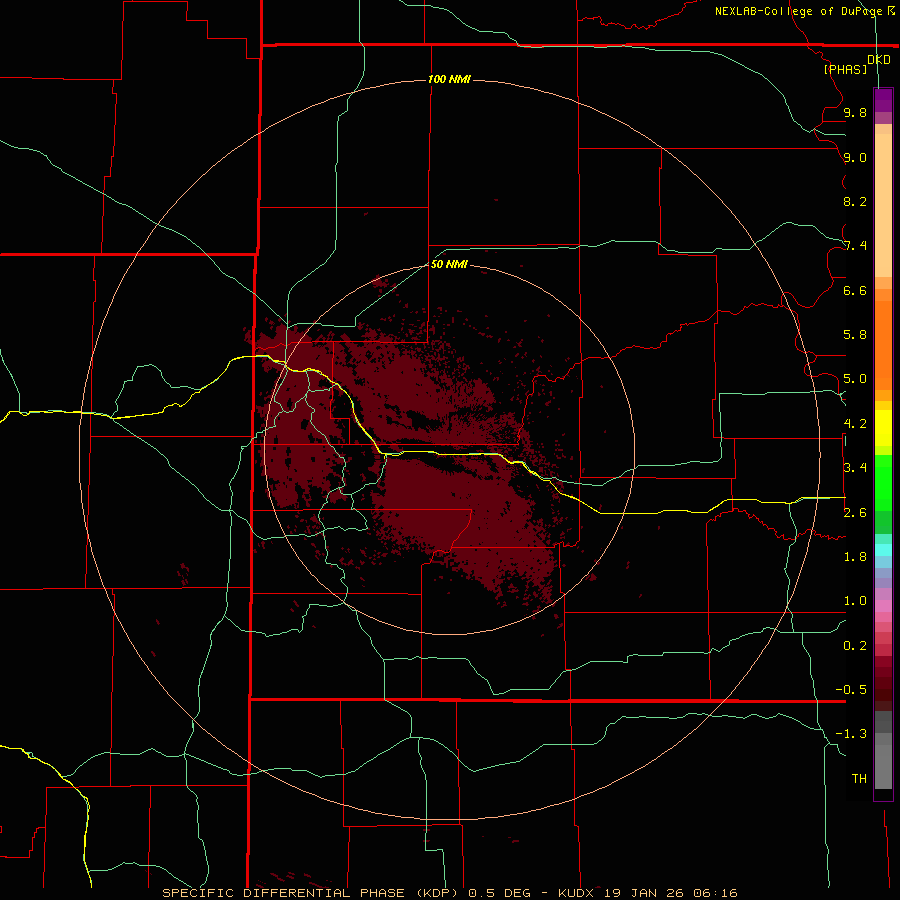Click the yellow color bar segment

coord(883,428)
